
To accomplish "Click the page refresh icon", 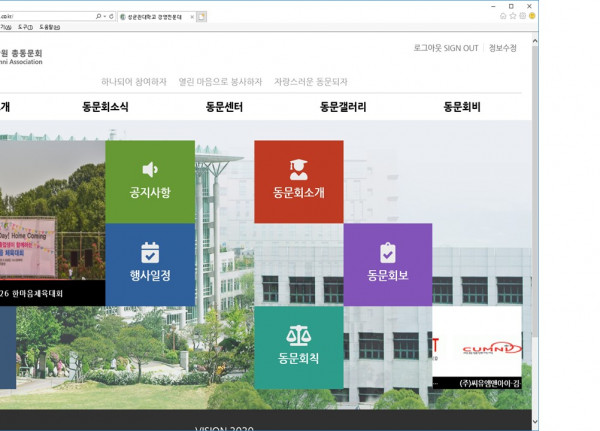I will tap(111, 16).
